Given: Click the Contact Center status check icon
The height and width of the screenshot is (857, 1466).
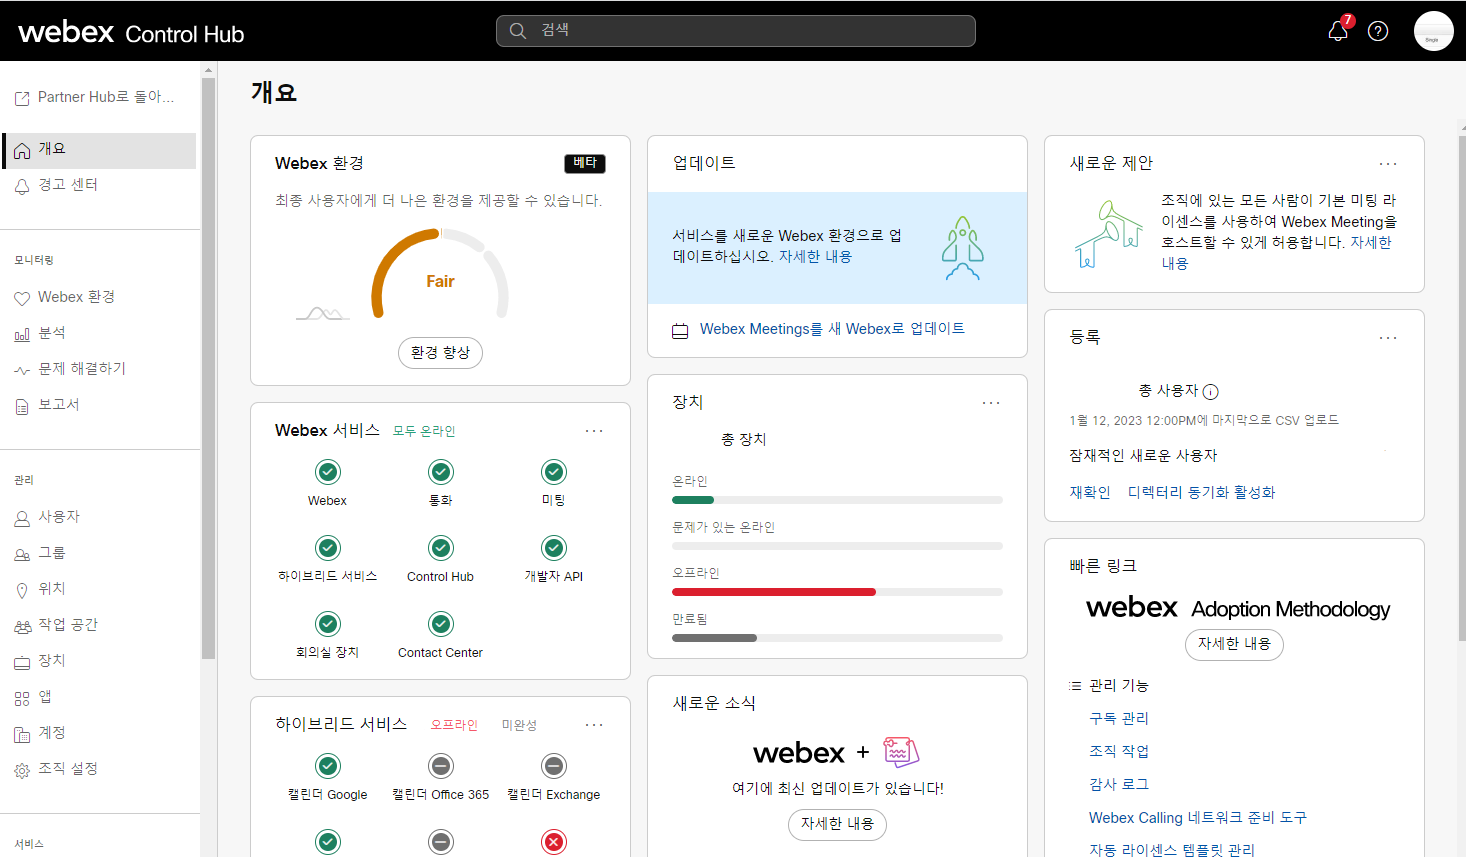Looking at the screenshot, I should click(441, 624).
